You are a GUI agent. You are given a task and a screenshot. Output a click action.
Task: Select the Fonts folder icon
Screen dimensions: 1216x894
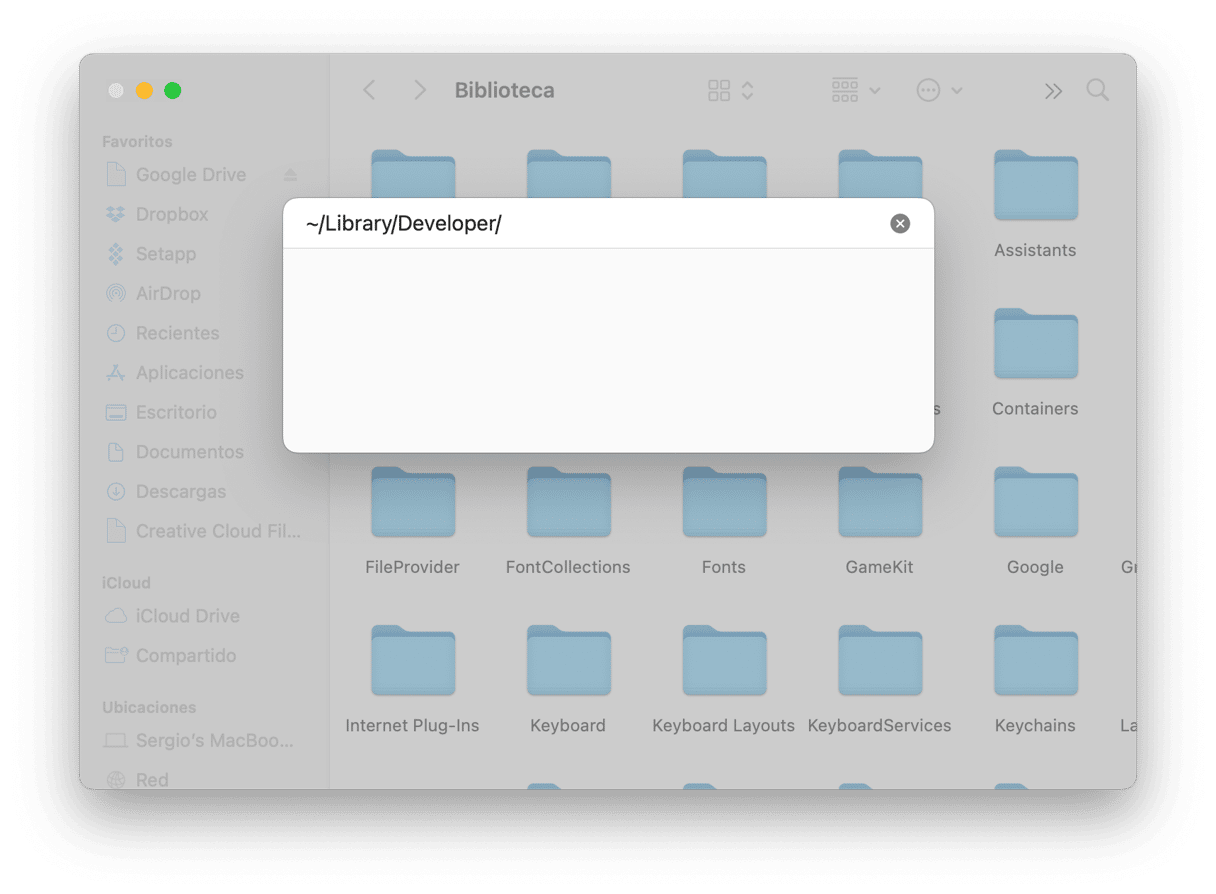coord(724,504)
